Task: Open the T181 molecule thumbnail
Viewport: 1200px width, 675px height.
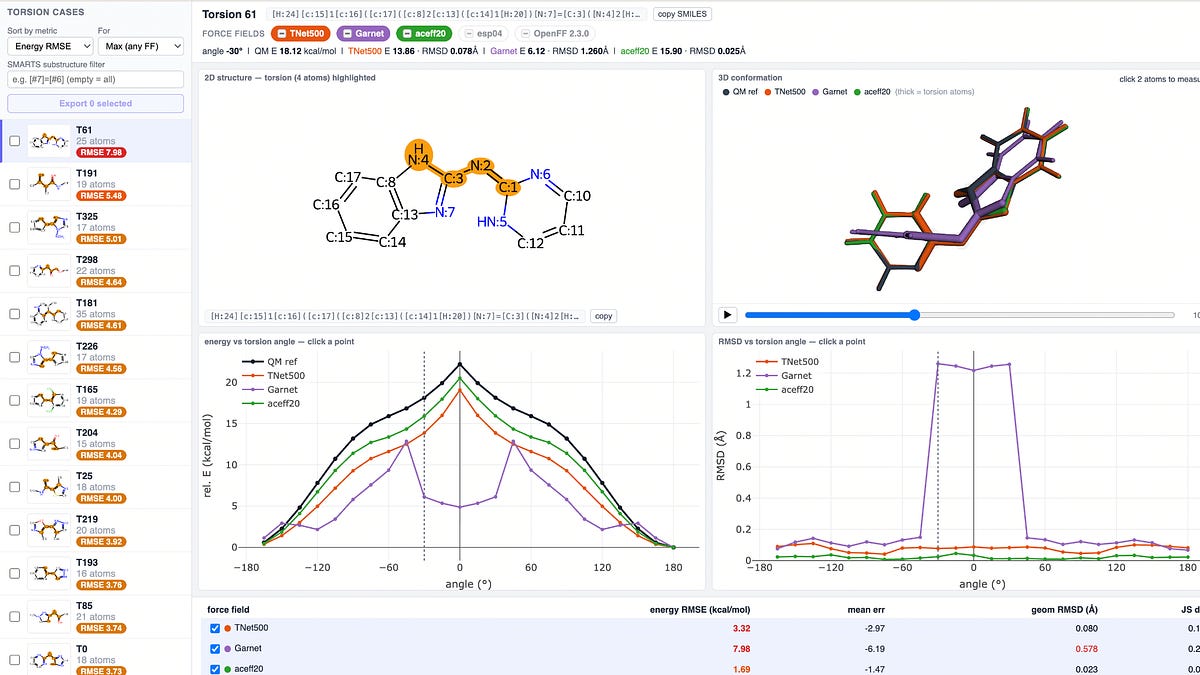Action: pos(49,313)
